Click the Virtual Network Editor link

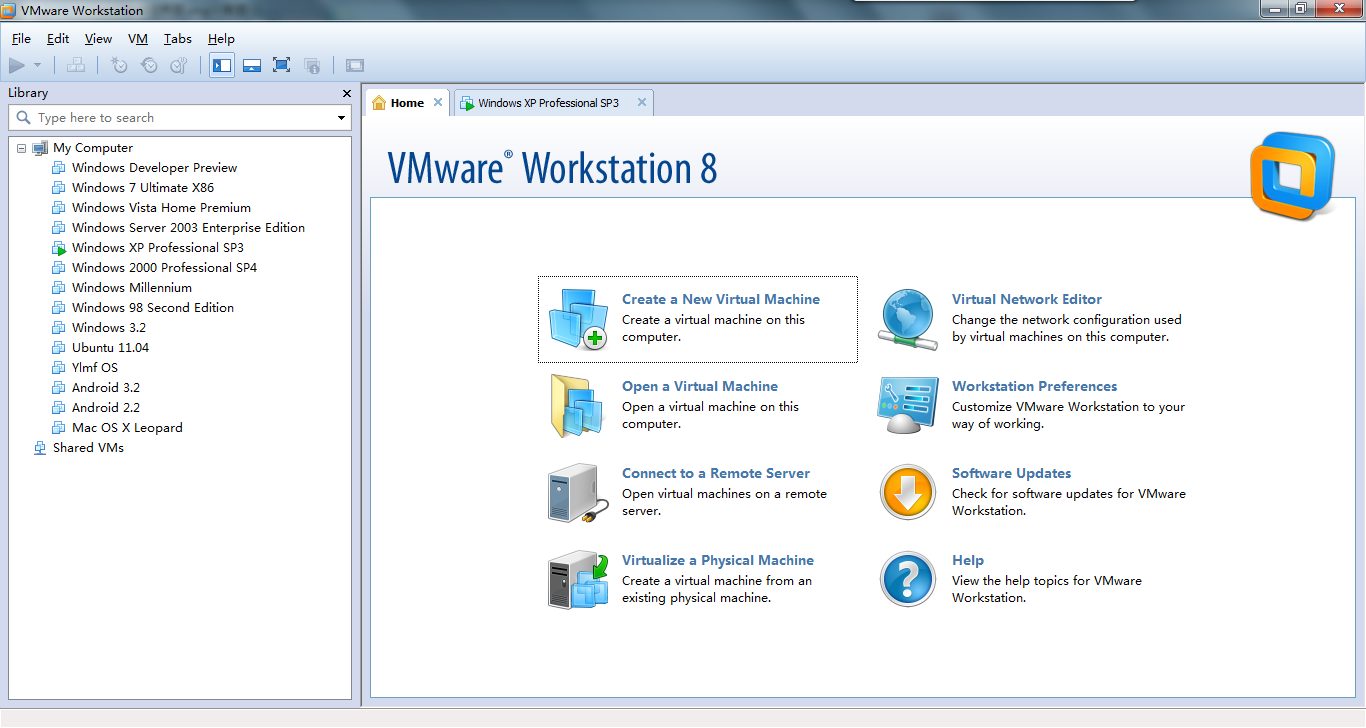click(1027, 299)
